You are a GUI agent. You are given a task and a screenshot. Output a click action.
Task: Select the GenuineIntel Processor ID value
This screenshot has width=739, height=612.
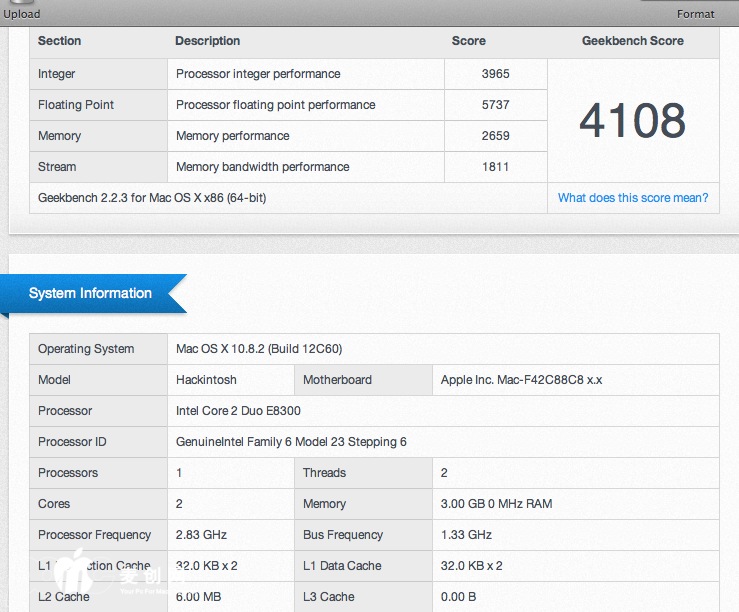pyautogui.click(x=291, y=442)
